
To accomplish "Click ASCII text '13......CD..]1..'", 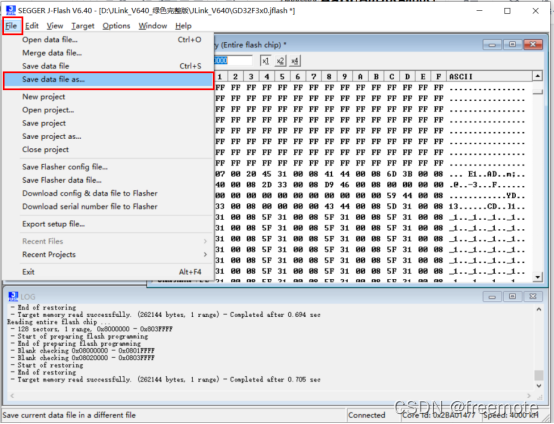I will 487,206.
